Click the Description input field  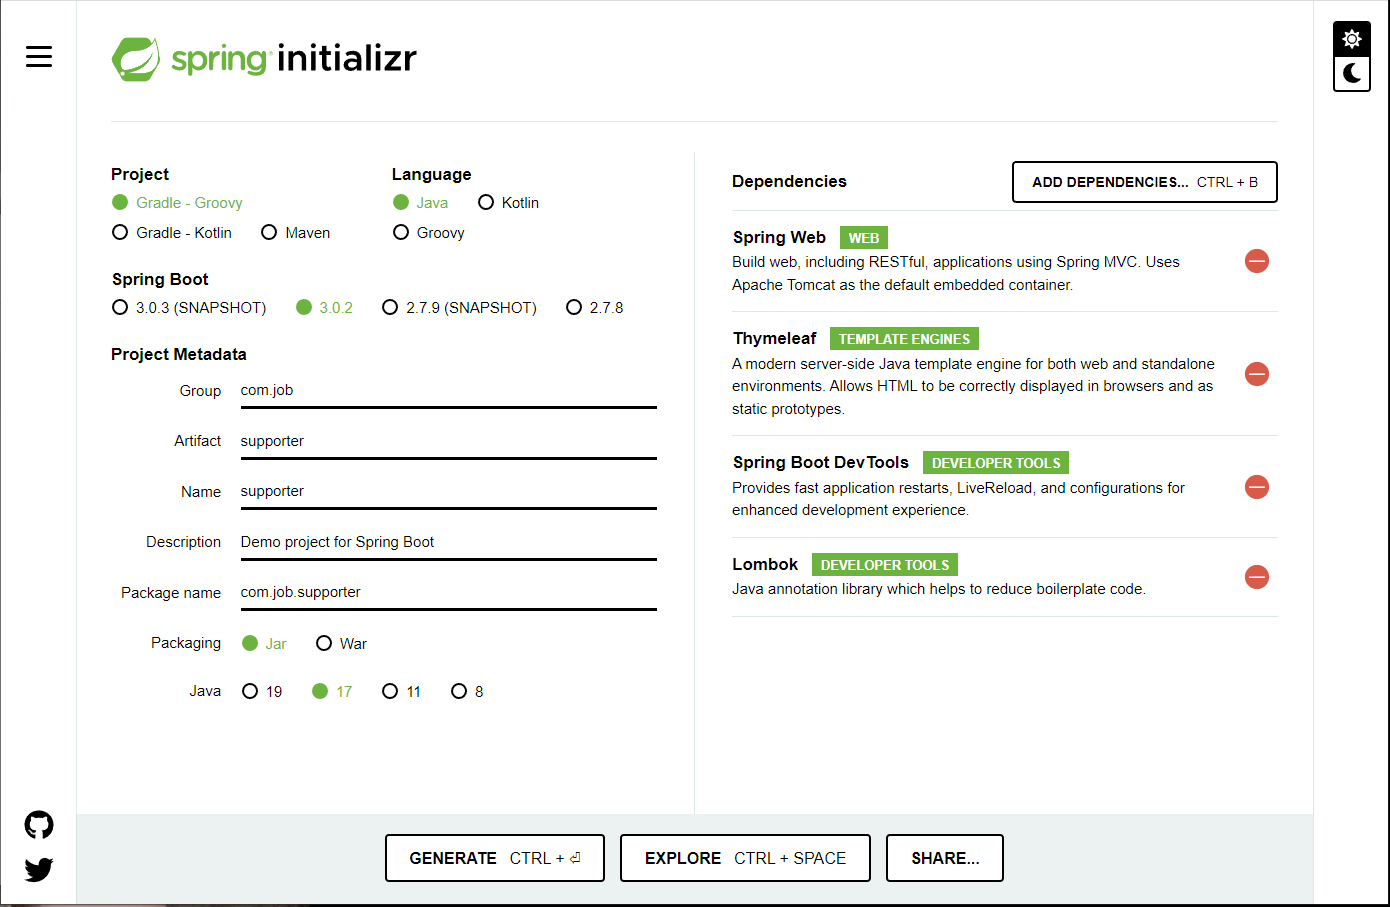pyautogui.click(x=448, y=543)
